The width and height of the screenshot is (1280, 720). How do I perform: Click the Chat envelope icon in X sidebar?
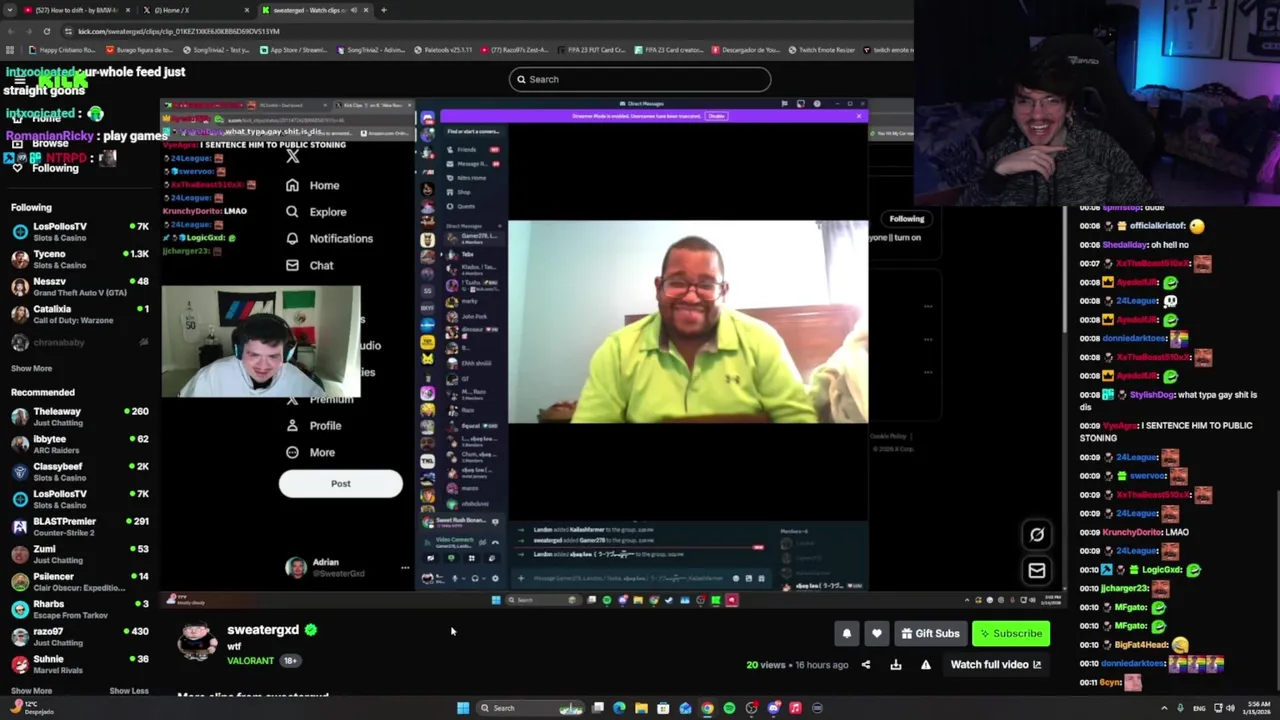pyautogui.click(x=292, y=265)
